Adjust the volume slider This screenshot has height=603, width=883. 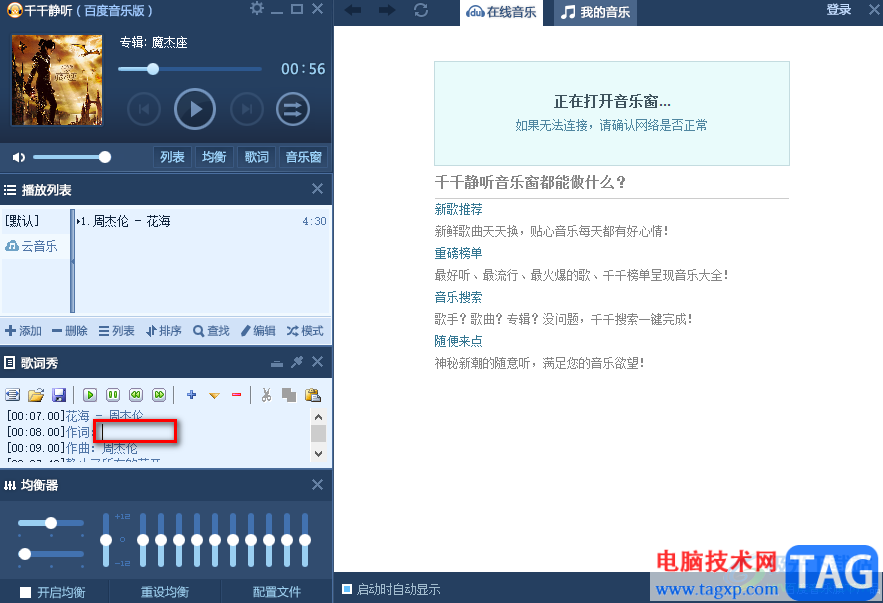click(72, 157)
